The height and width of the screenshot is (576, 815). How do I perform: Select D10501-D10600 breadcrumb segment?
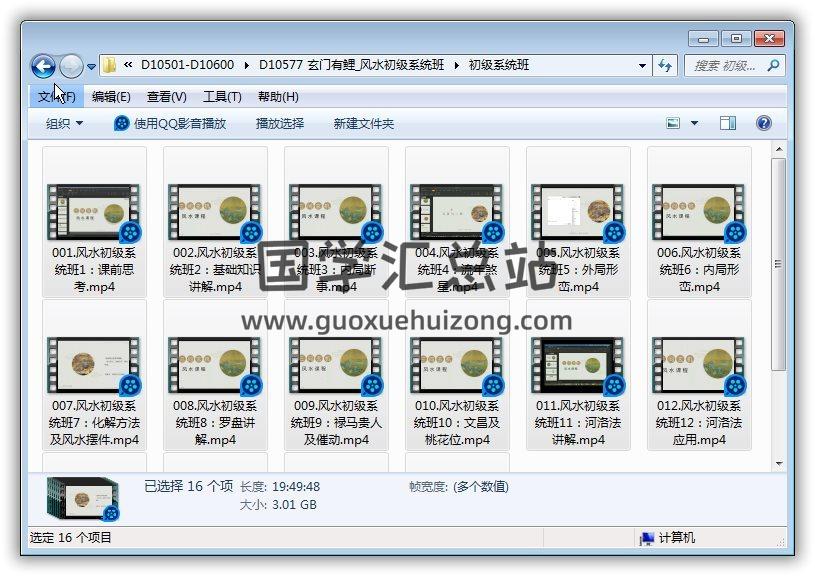(x=188, y=65)
